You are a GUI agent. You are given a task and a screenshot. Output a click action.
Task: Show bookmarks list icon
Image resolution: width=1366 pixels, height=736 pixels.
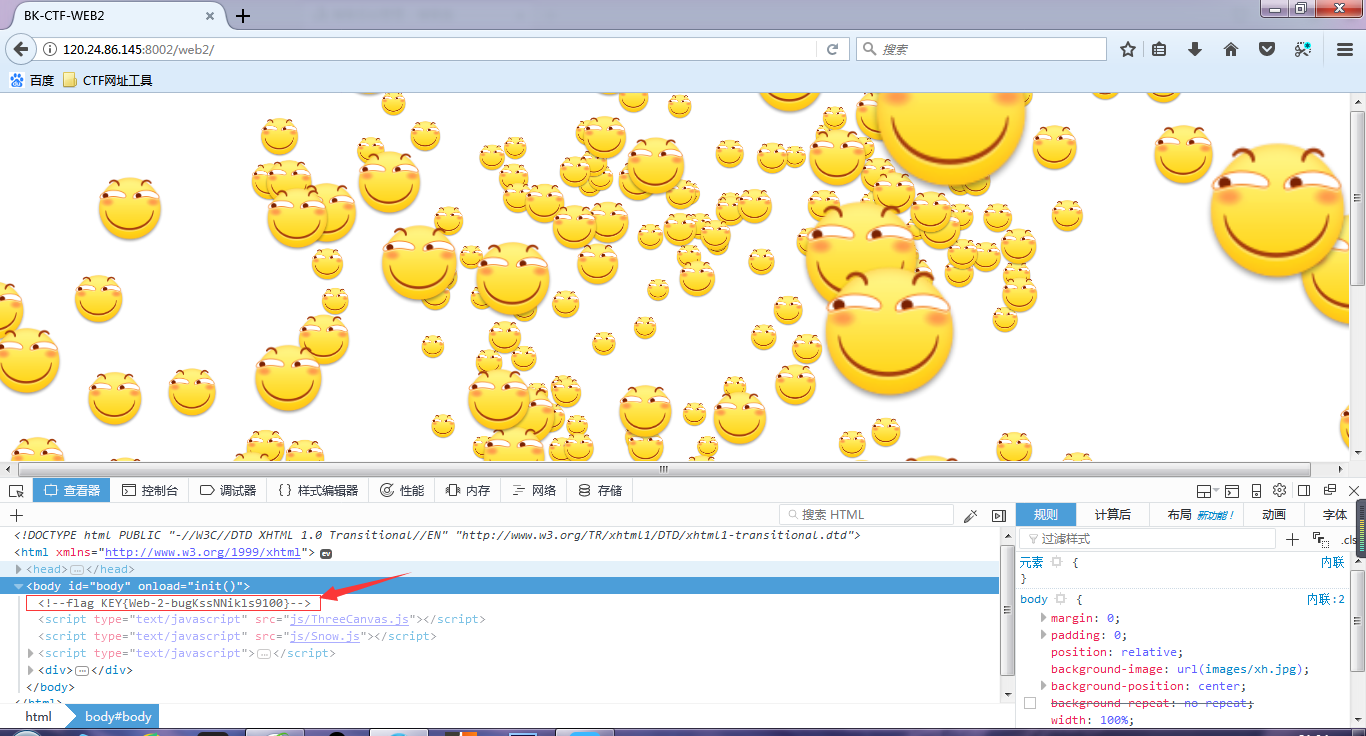pos(1159,49)
